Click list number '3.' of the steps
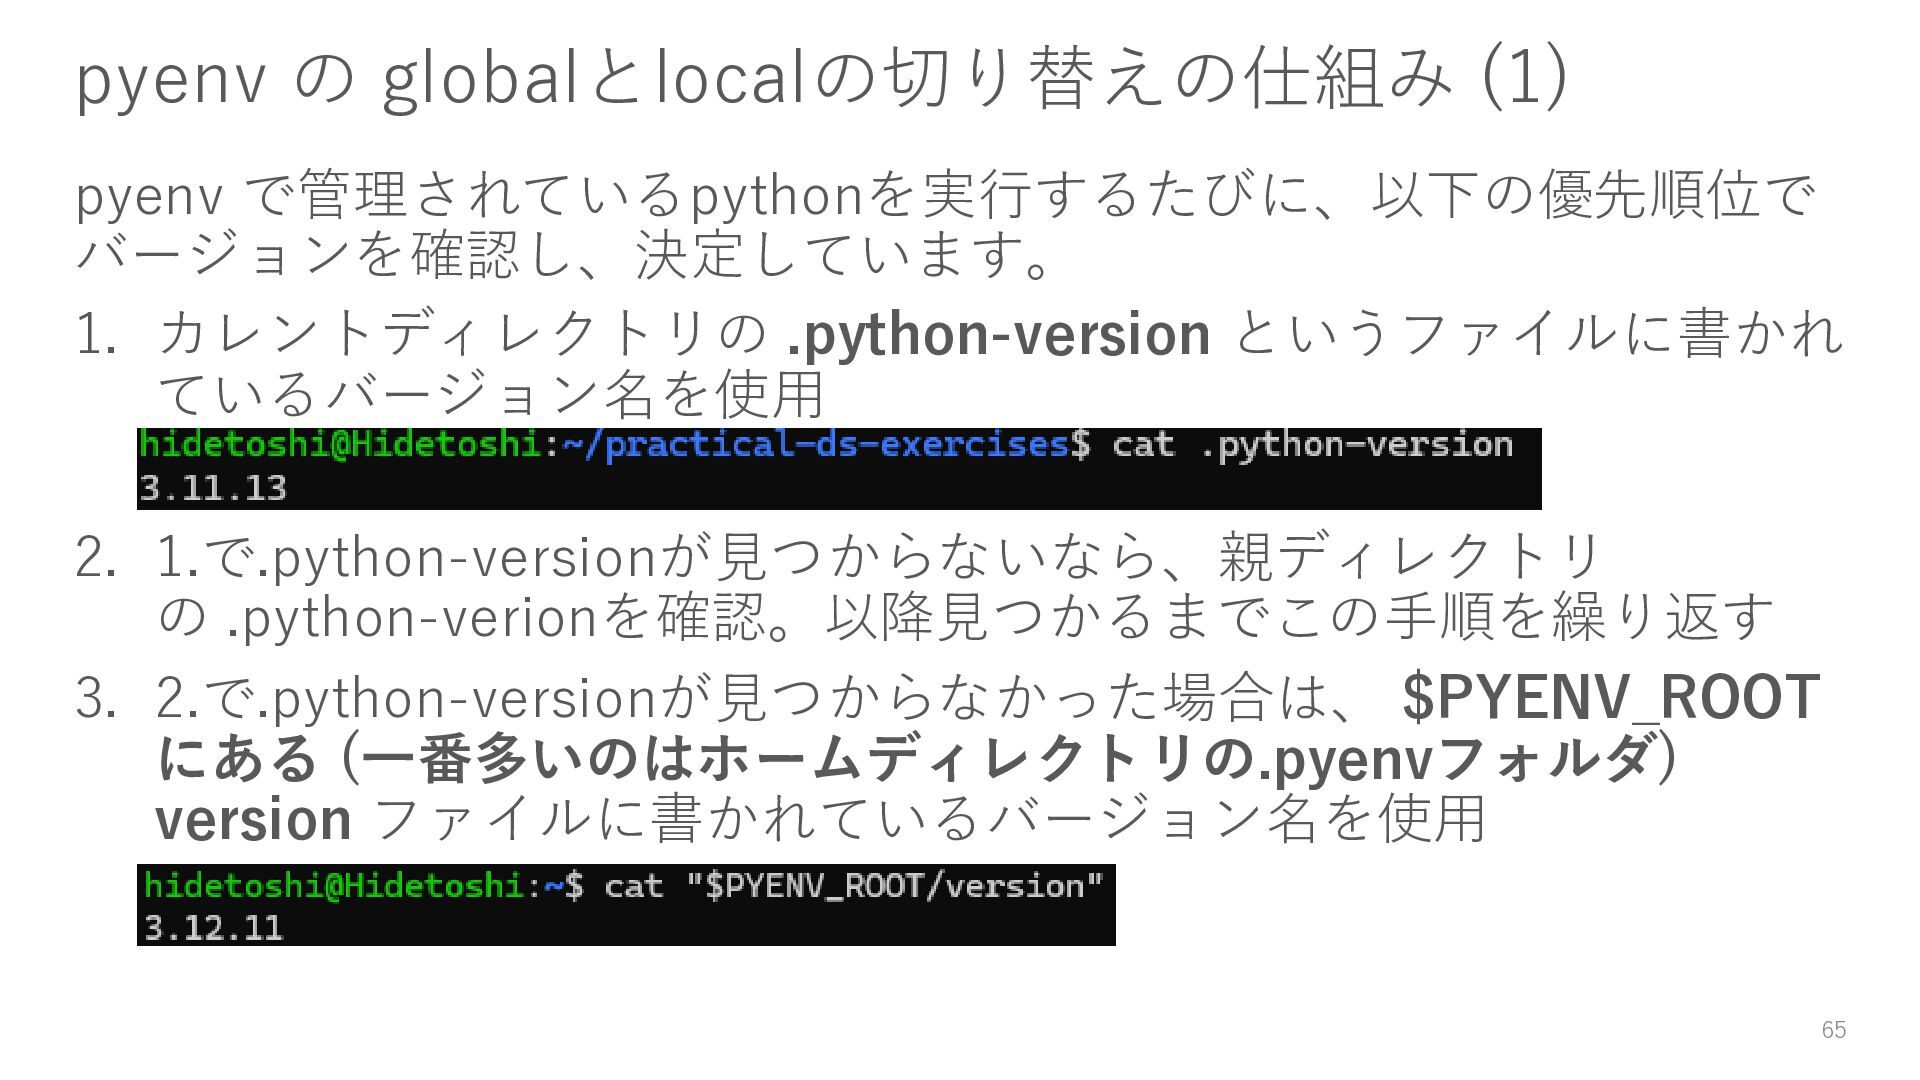1920x1080 pixels. point(96,698)
